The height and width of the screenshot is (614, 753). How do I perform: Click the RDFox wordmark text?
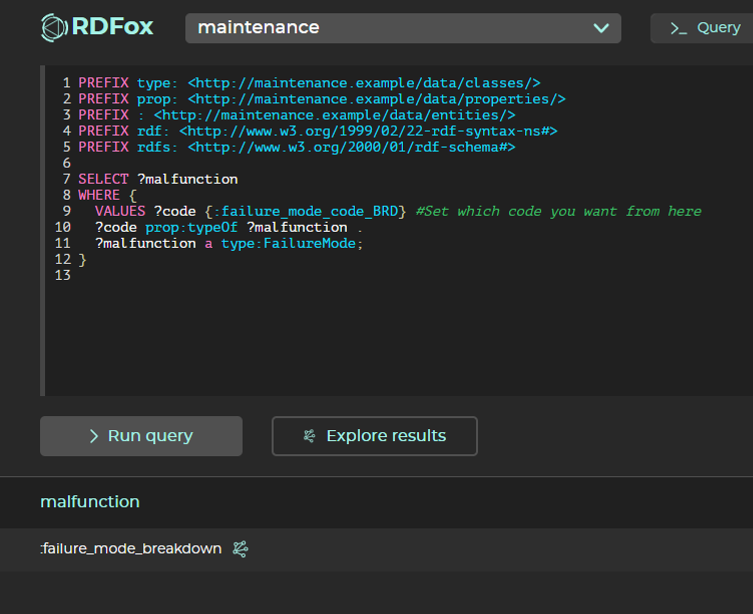112,27
